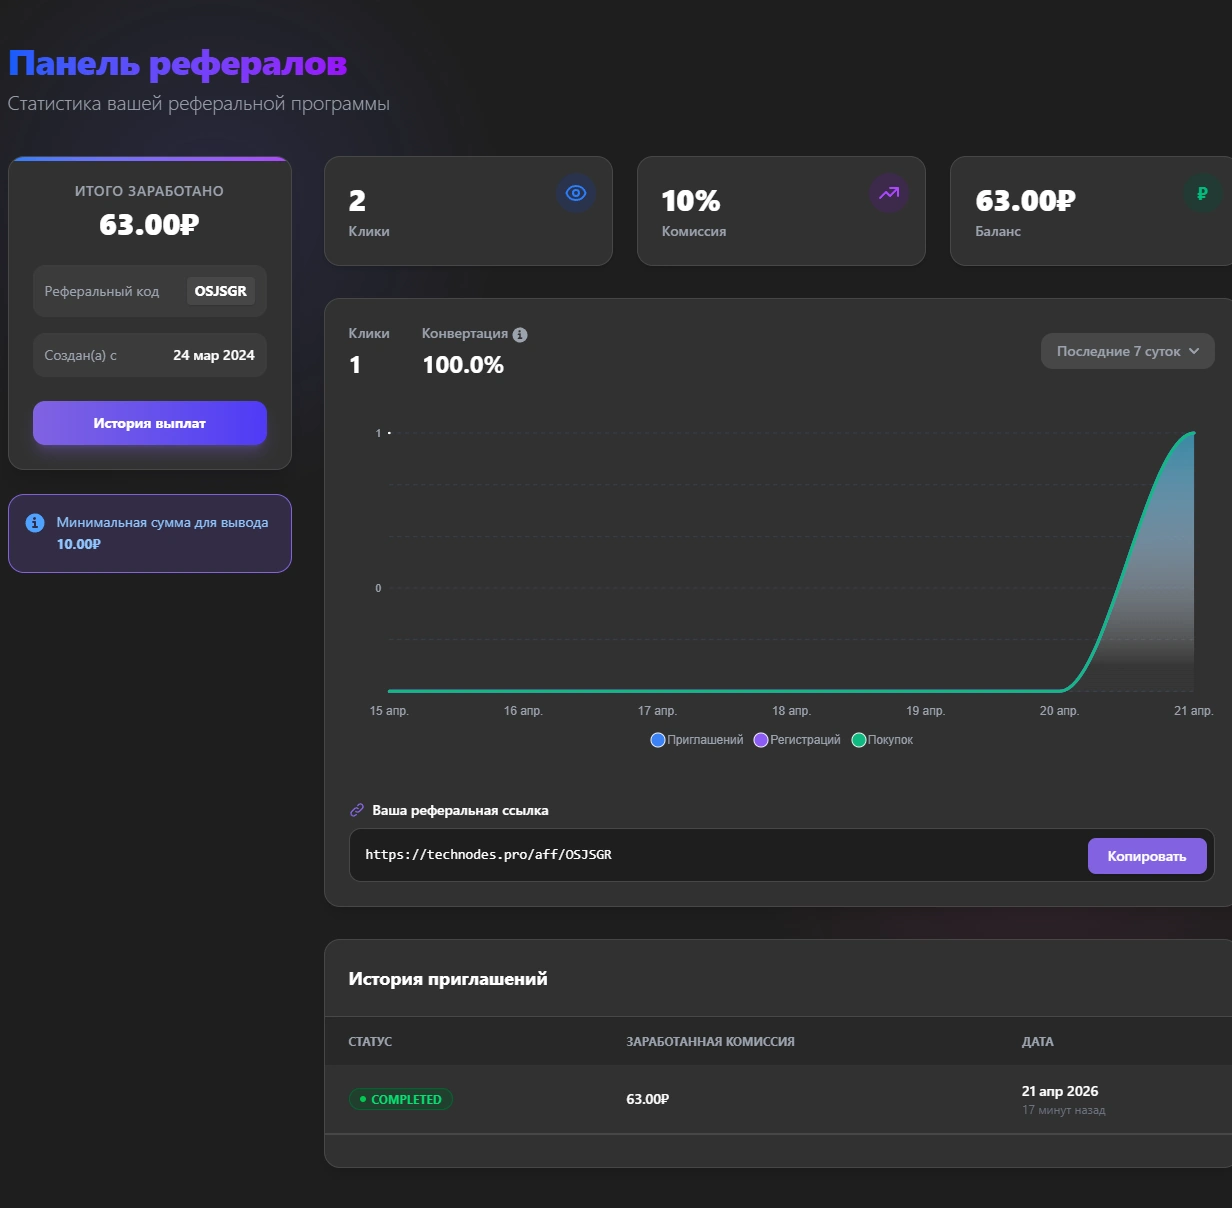Open the Последние 7 суток period dropdown
Screen dimensions: 1232x1208
[1128, 351]
